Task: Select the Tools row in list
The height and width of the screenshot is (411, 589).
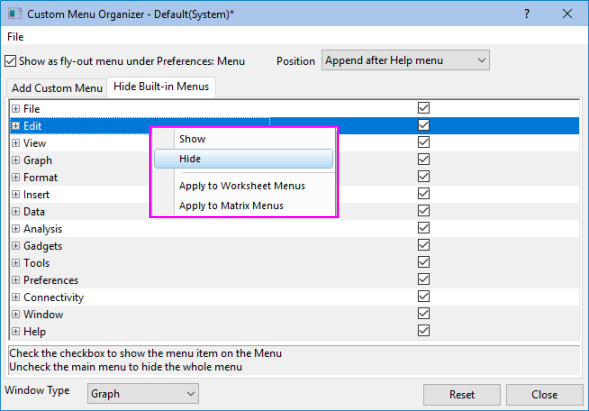Action: point(295,263)
